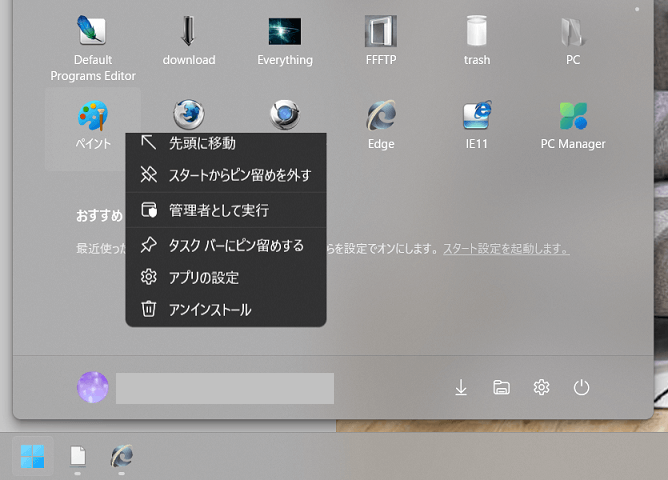The image size is (668, 480).
Task: Choose タスク バーにピン留めする option
Action: pos(226,245)
